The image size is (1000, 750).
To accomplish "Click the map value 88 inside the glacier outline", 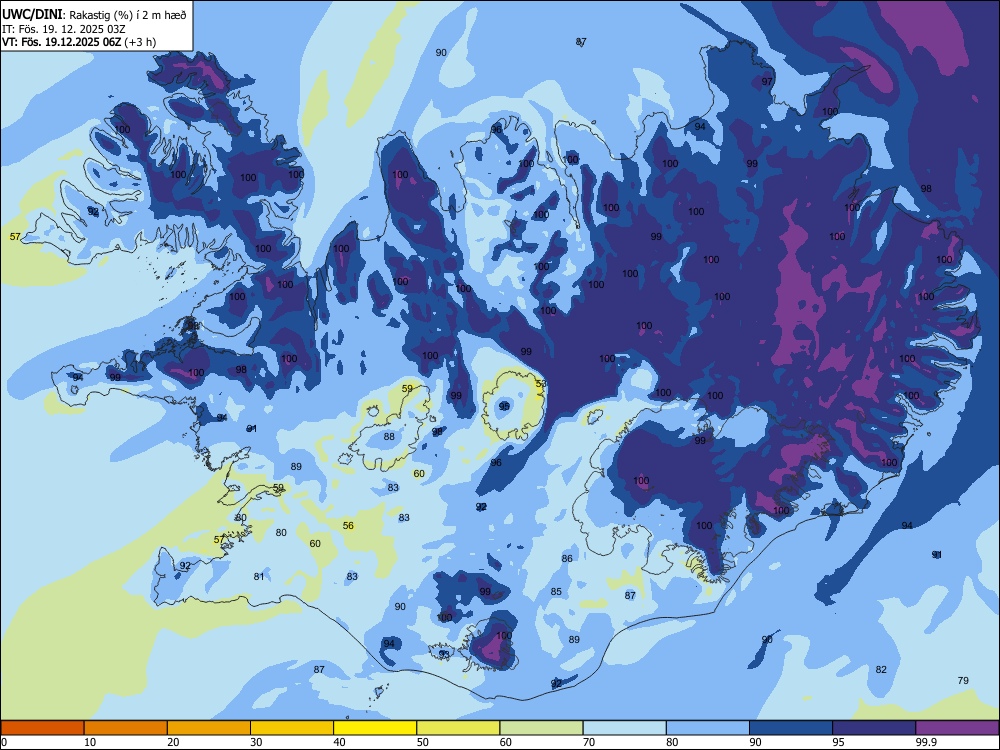I will pos(389,437).
